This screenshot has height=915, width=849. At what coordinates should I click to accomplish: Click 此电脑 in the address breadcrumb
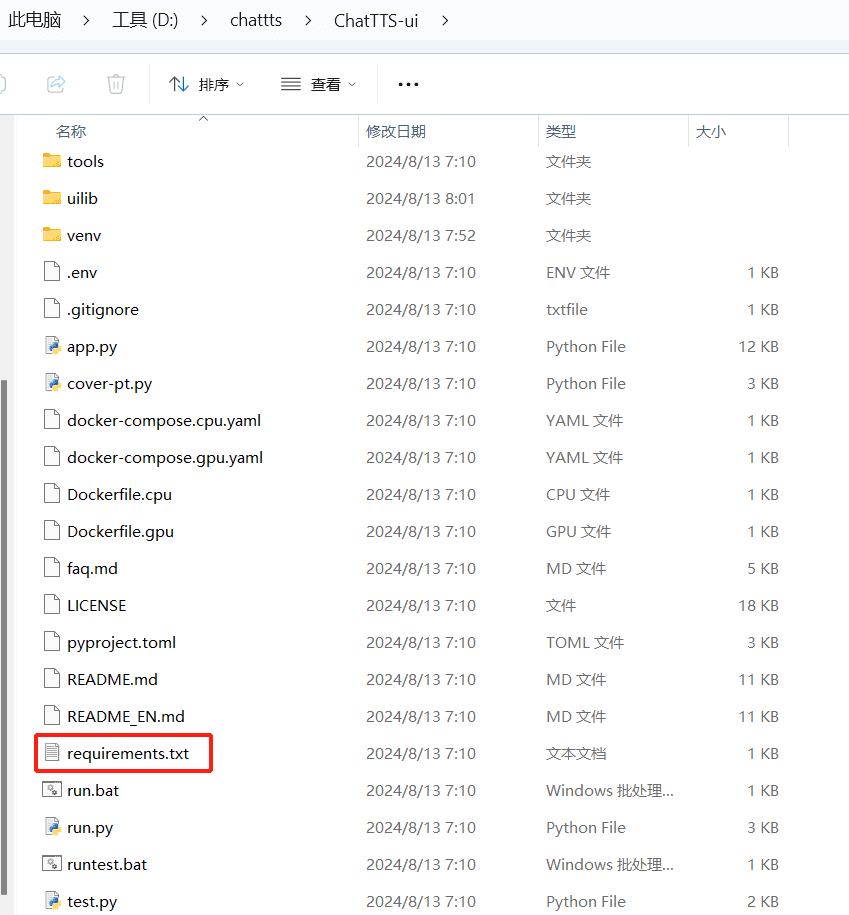pos(34,20)
